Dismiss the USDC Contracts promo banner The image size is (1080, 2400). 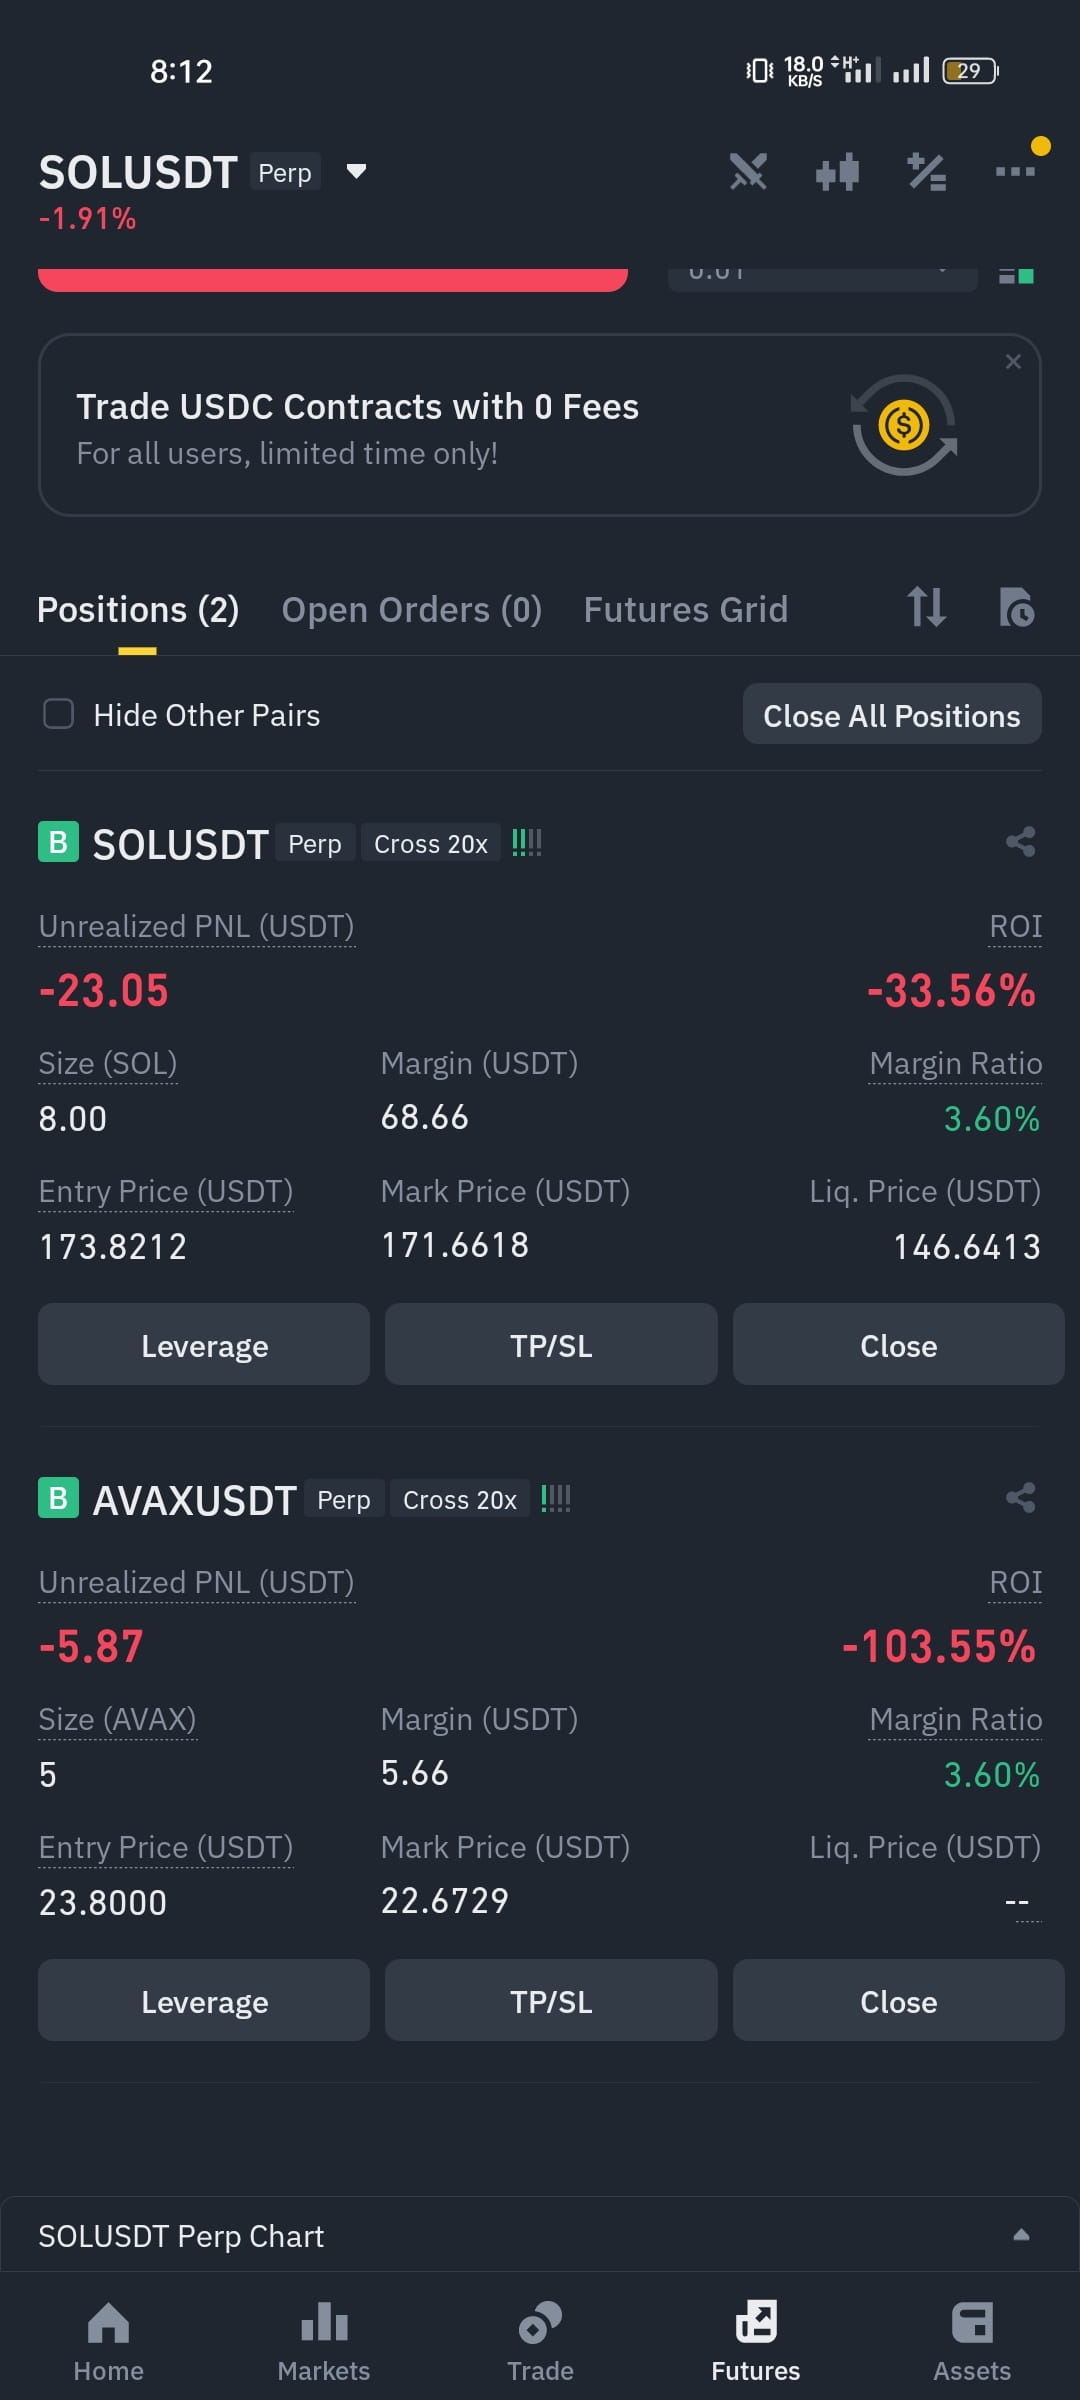[1013, 362]
